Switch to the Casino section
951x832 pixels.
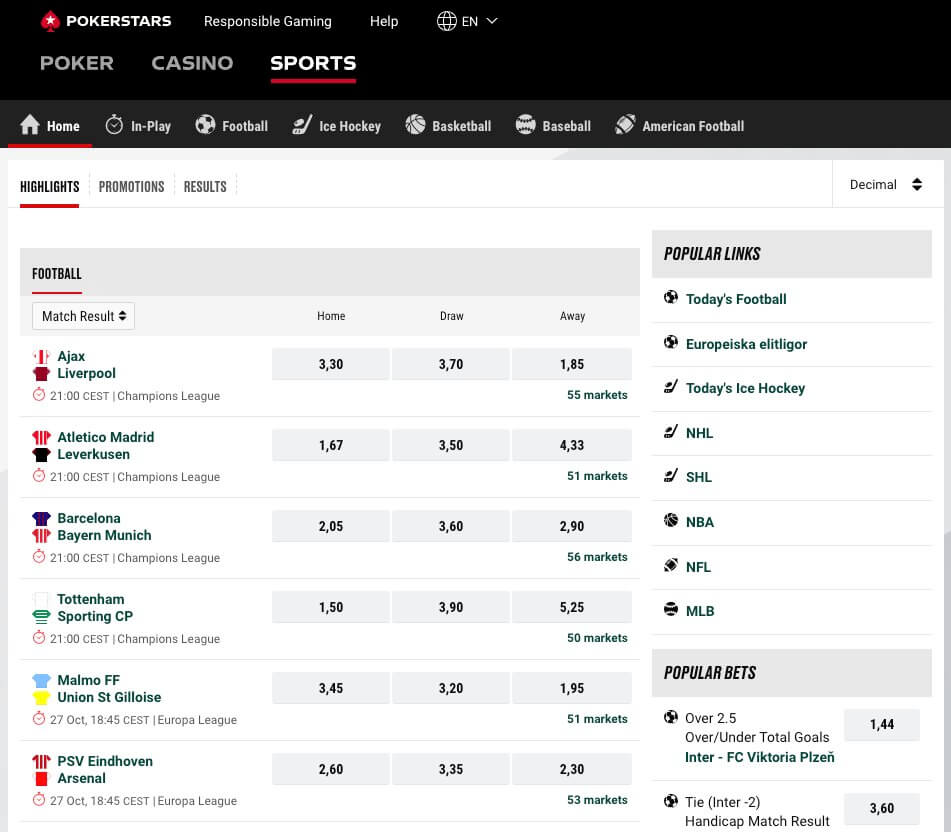(x=192, y=63)
